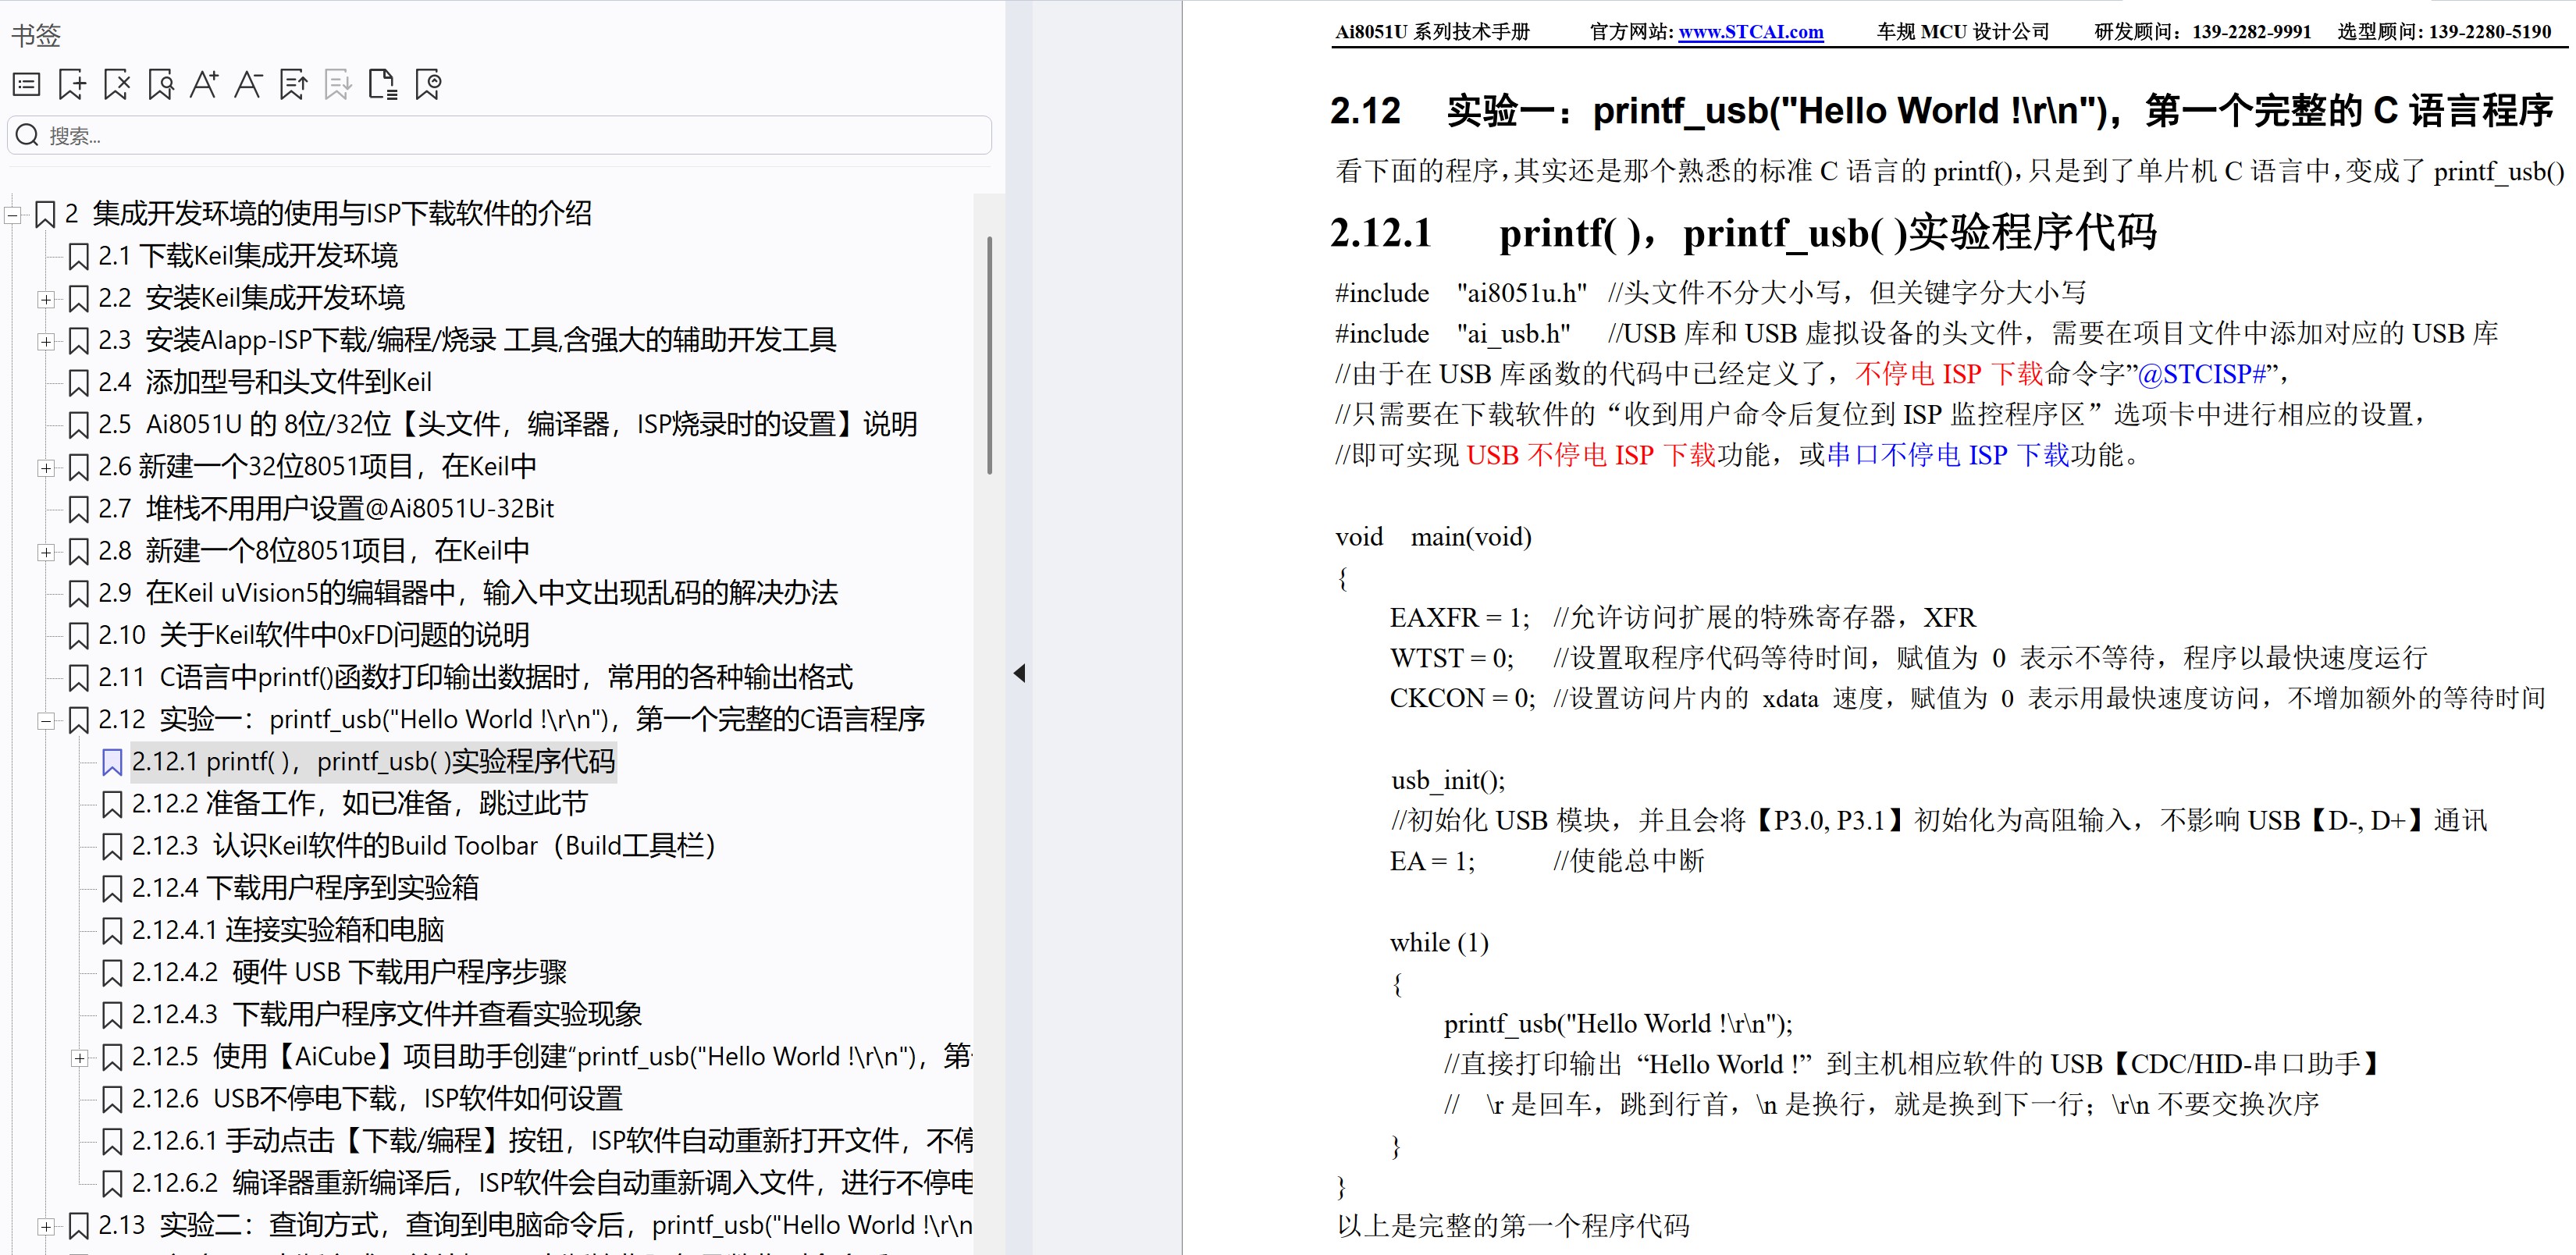
Task: Click the bookmark panel vertical scrollbar
Action: (x=989, y=355)
